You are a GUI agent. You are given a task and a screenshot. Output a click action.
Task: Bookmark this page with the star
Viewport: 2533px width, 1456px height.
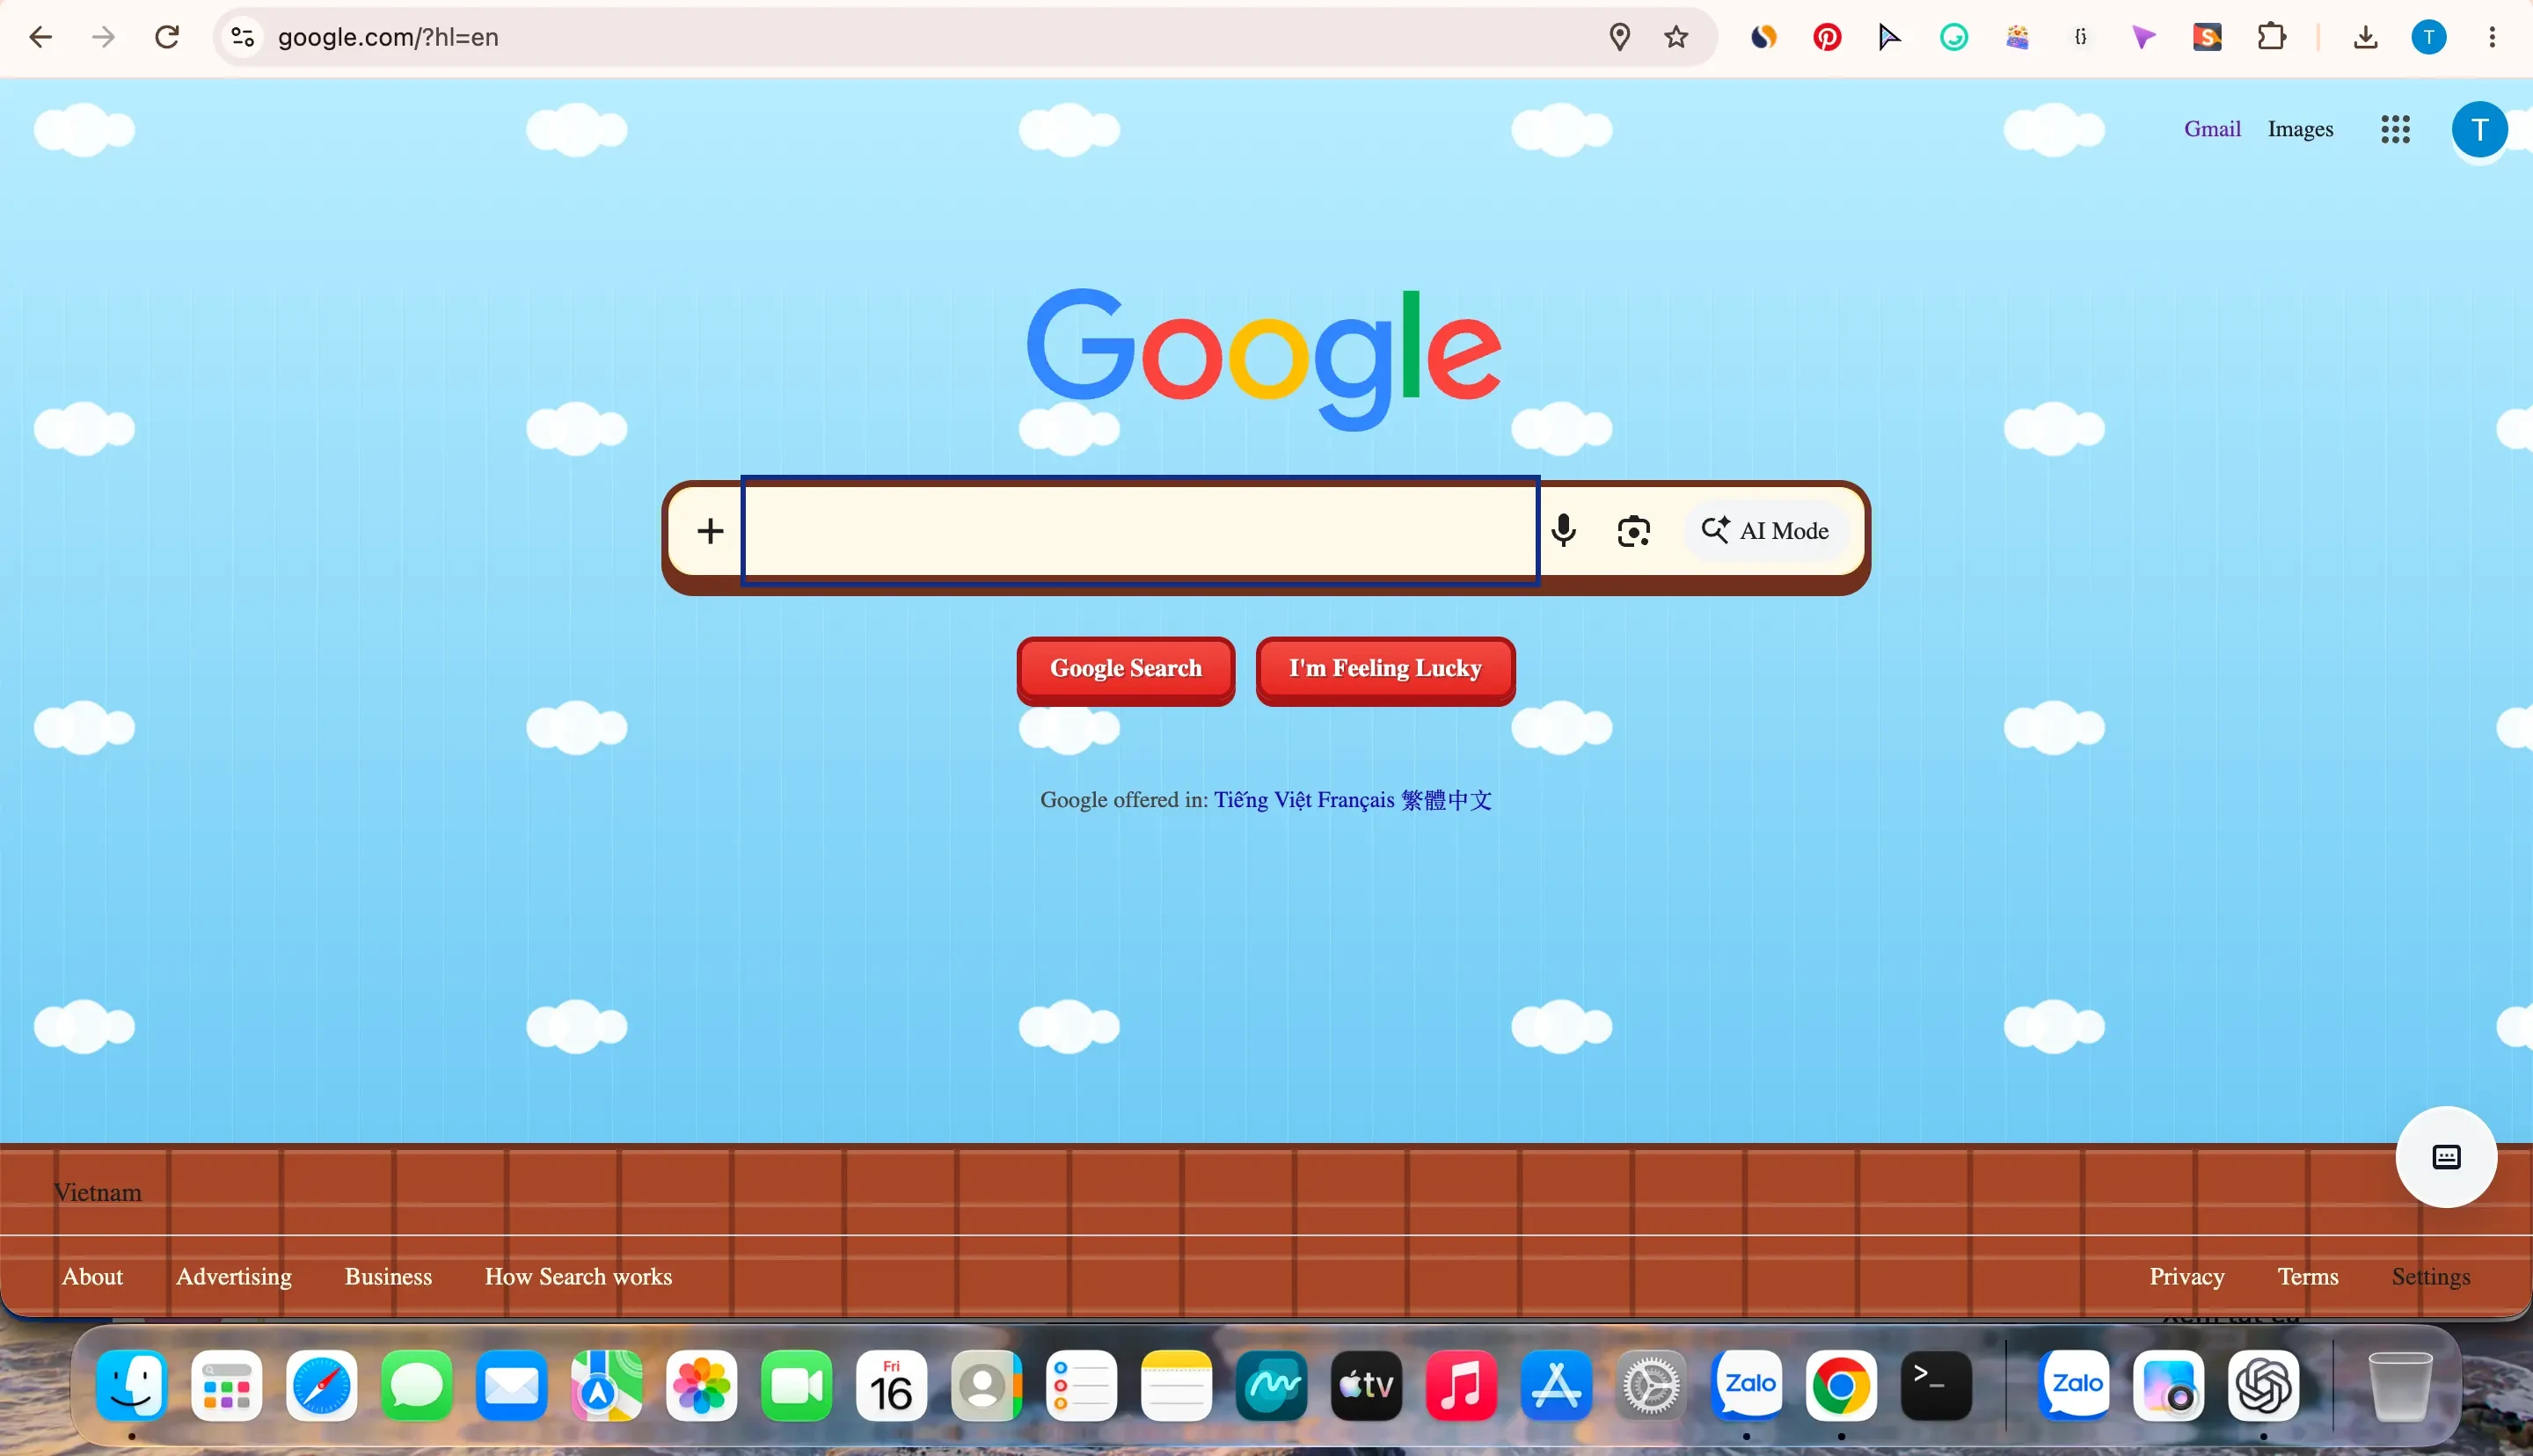pos(1677,37)
